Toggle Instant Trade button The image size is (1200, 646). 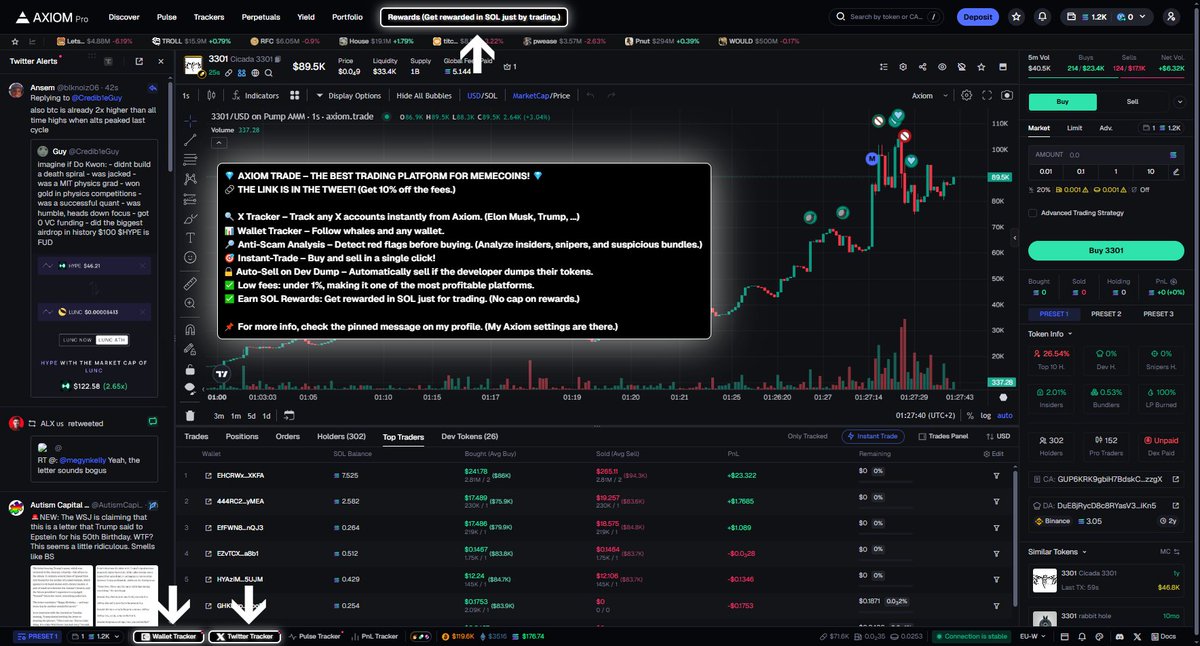[x=874, y=436]
